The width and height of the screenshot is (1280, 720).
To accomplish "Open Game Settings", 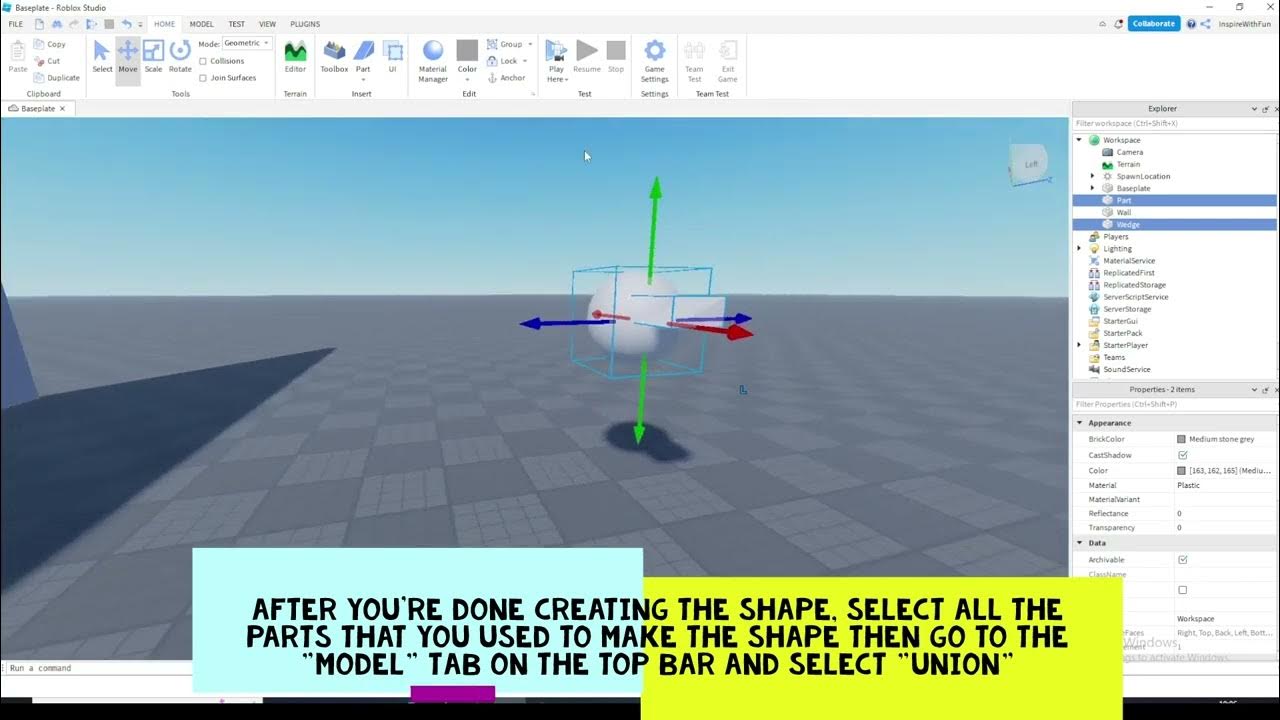I will 654,61.
